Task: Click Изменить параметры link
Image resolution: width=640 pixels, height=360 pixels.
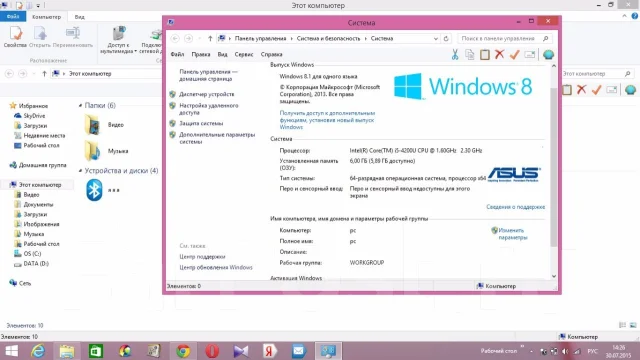Action: coord(513,233)
